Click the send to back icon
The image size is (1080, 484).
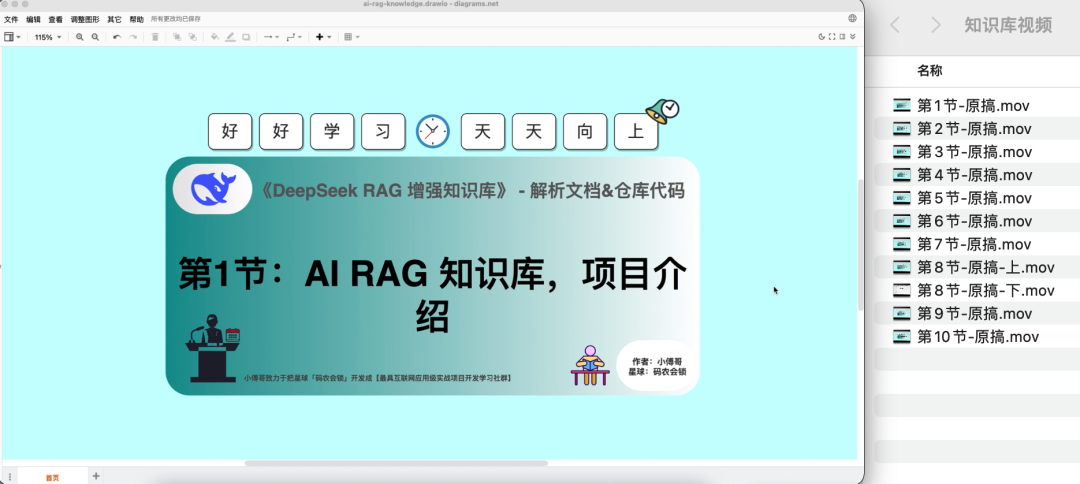click(x=192, y=37)
